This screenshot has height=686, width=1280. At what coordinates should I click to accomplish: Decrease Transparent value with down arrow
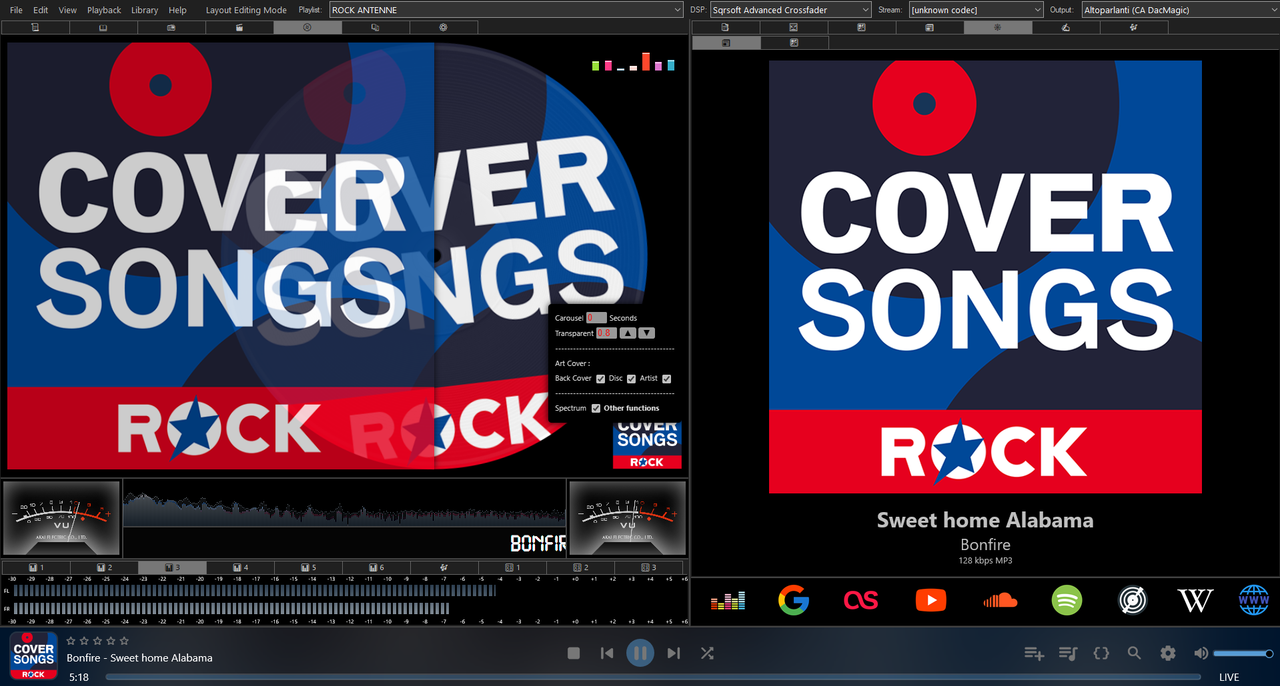pyautogui.click(x=647, y=333)
